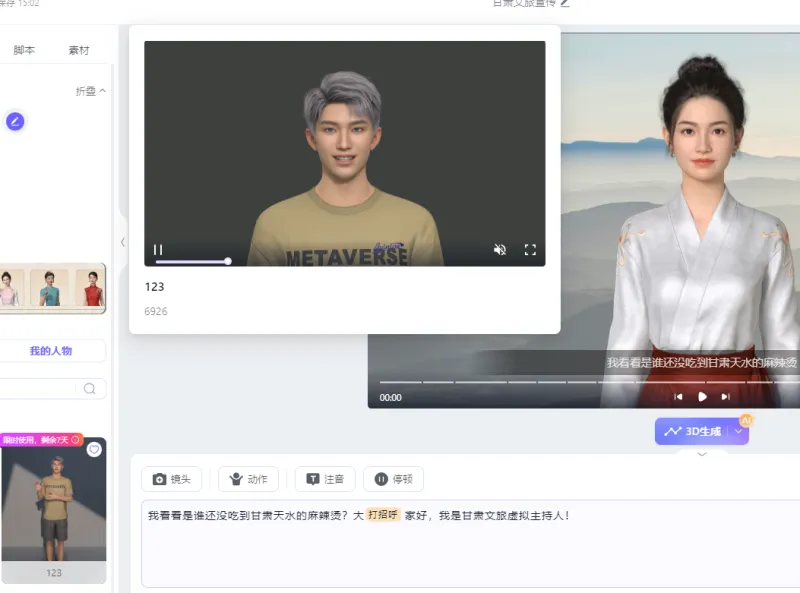800x593 pixels.
Task: Unmute the preview video sound
Action: (500, 250)
